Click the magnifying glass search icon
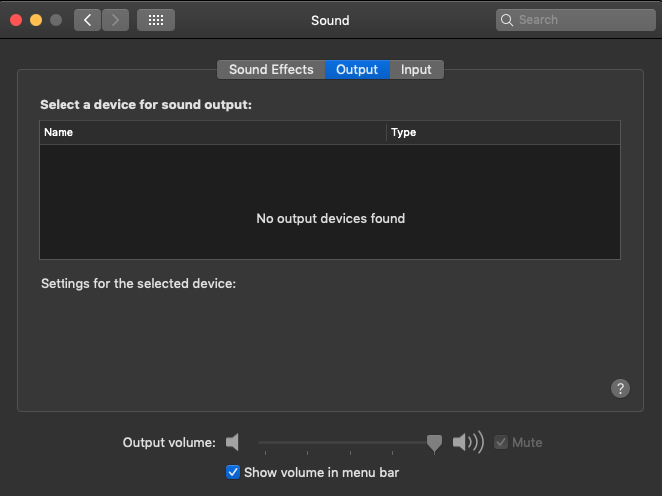The height and width of the screenshot is (496, 662). (x=509, y=20)
